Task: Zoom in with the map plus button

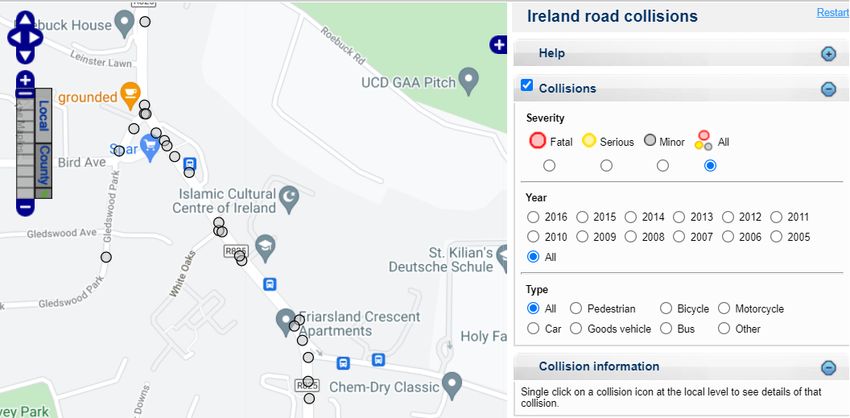Action: [25, 80]
